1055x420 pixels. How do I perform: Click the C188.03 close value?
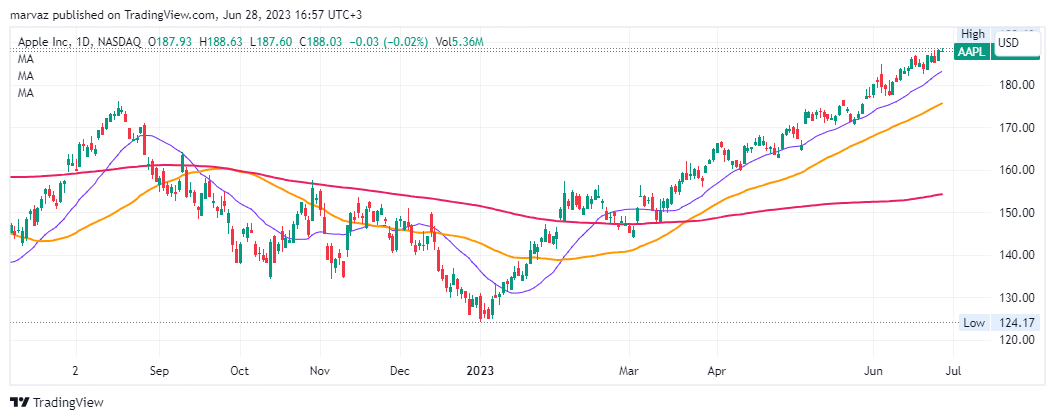coord(321,42)
